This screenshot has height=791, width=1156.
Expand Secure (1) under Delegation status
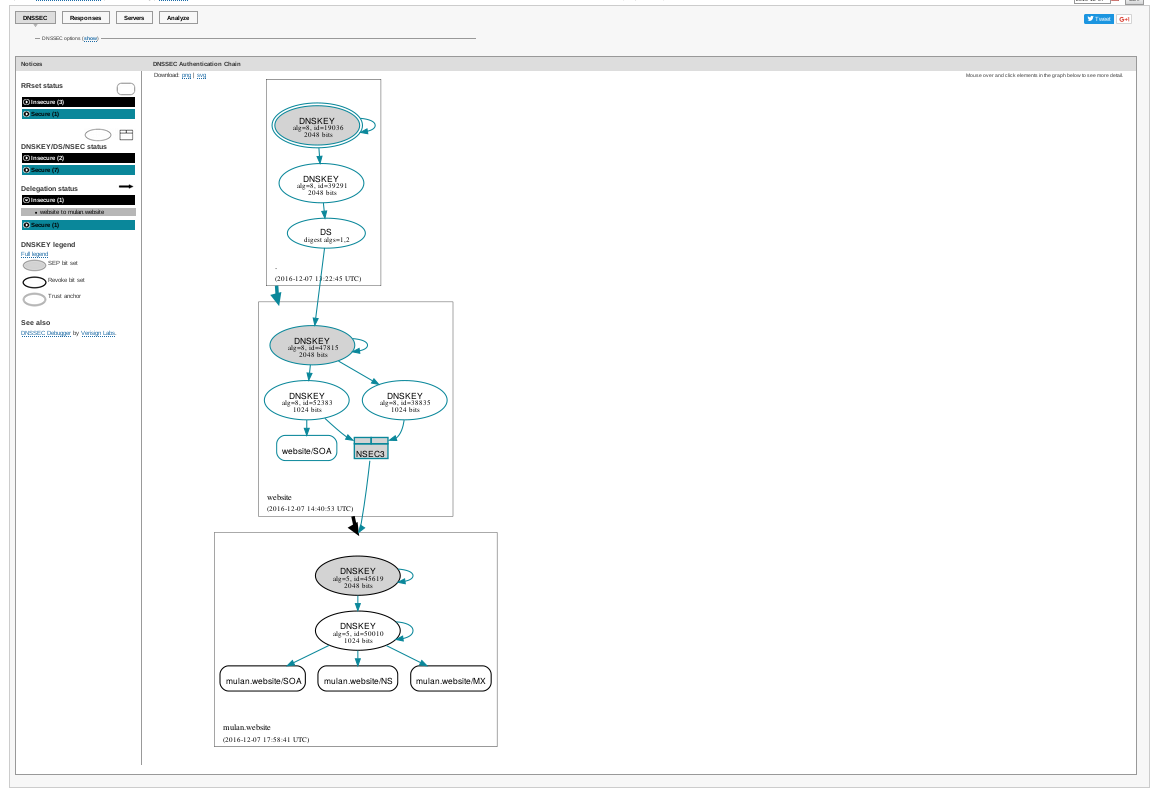78,225
